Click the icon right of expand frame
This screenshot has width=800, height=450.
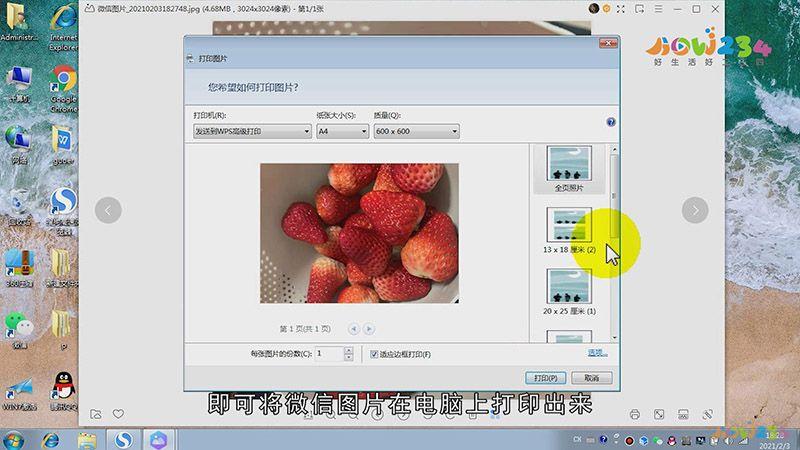(x=683, y=414)
